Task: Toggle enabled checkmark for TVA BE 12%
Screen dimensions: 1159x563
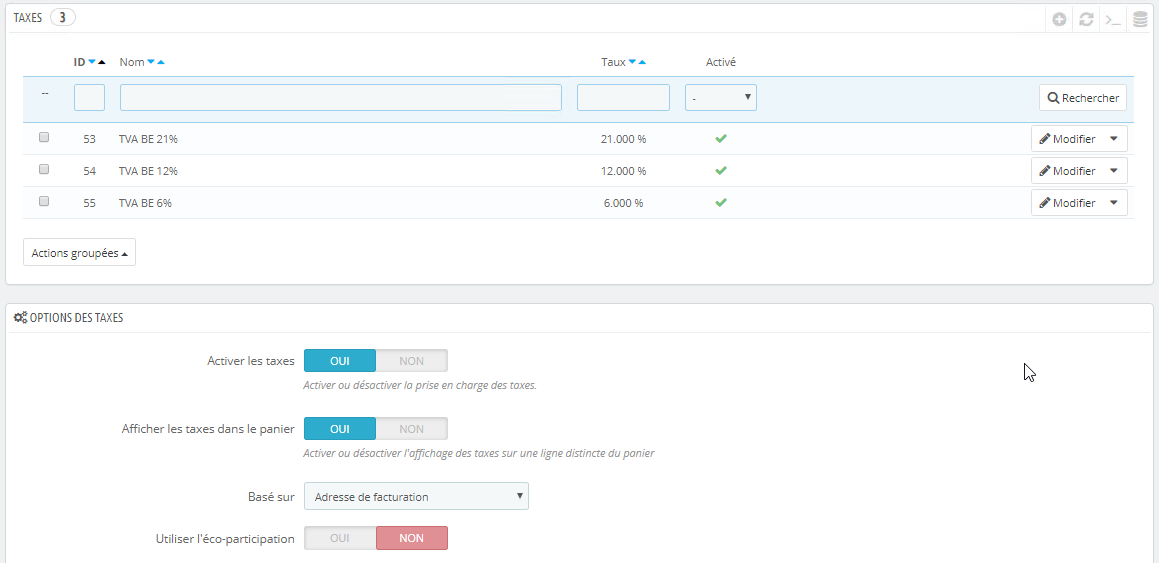Action: pyautogui.click(x=721, y=171)
